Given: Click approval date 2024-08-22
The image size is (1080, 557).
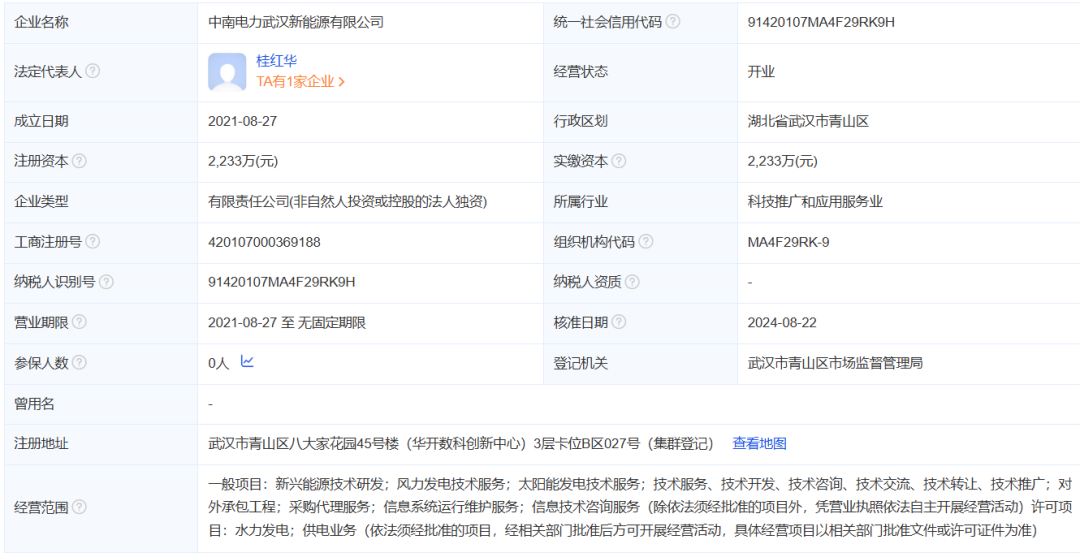Looking at the screenshot, I should pos(782,322).
